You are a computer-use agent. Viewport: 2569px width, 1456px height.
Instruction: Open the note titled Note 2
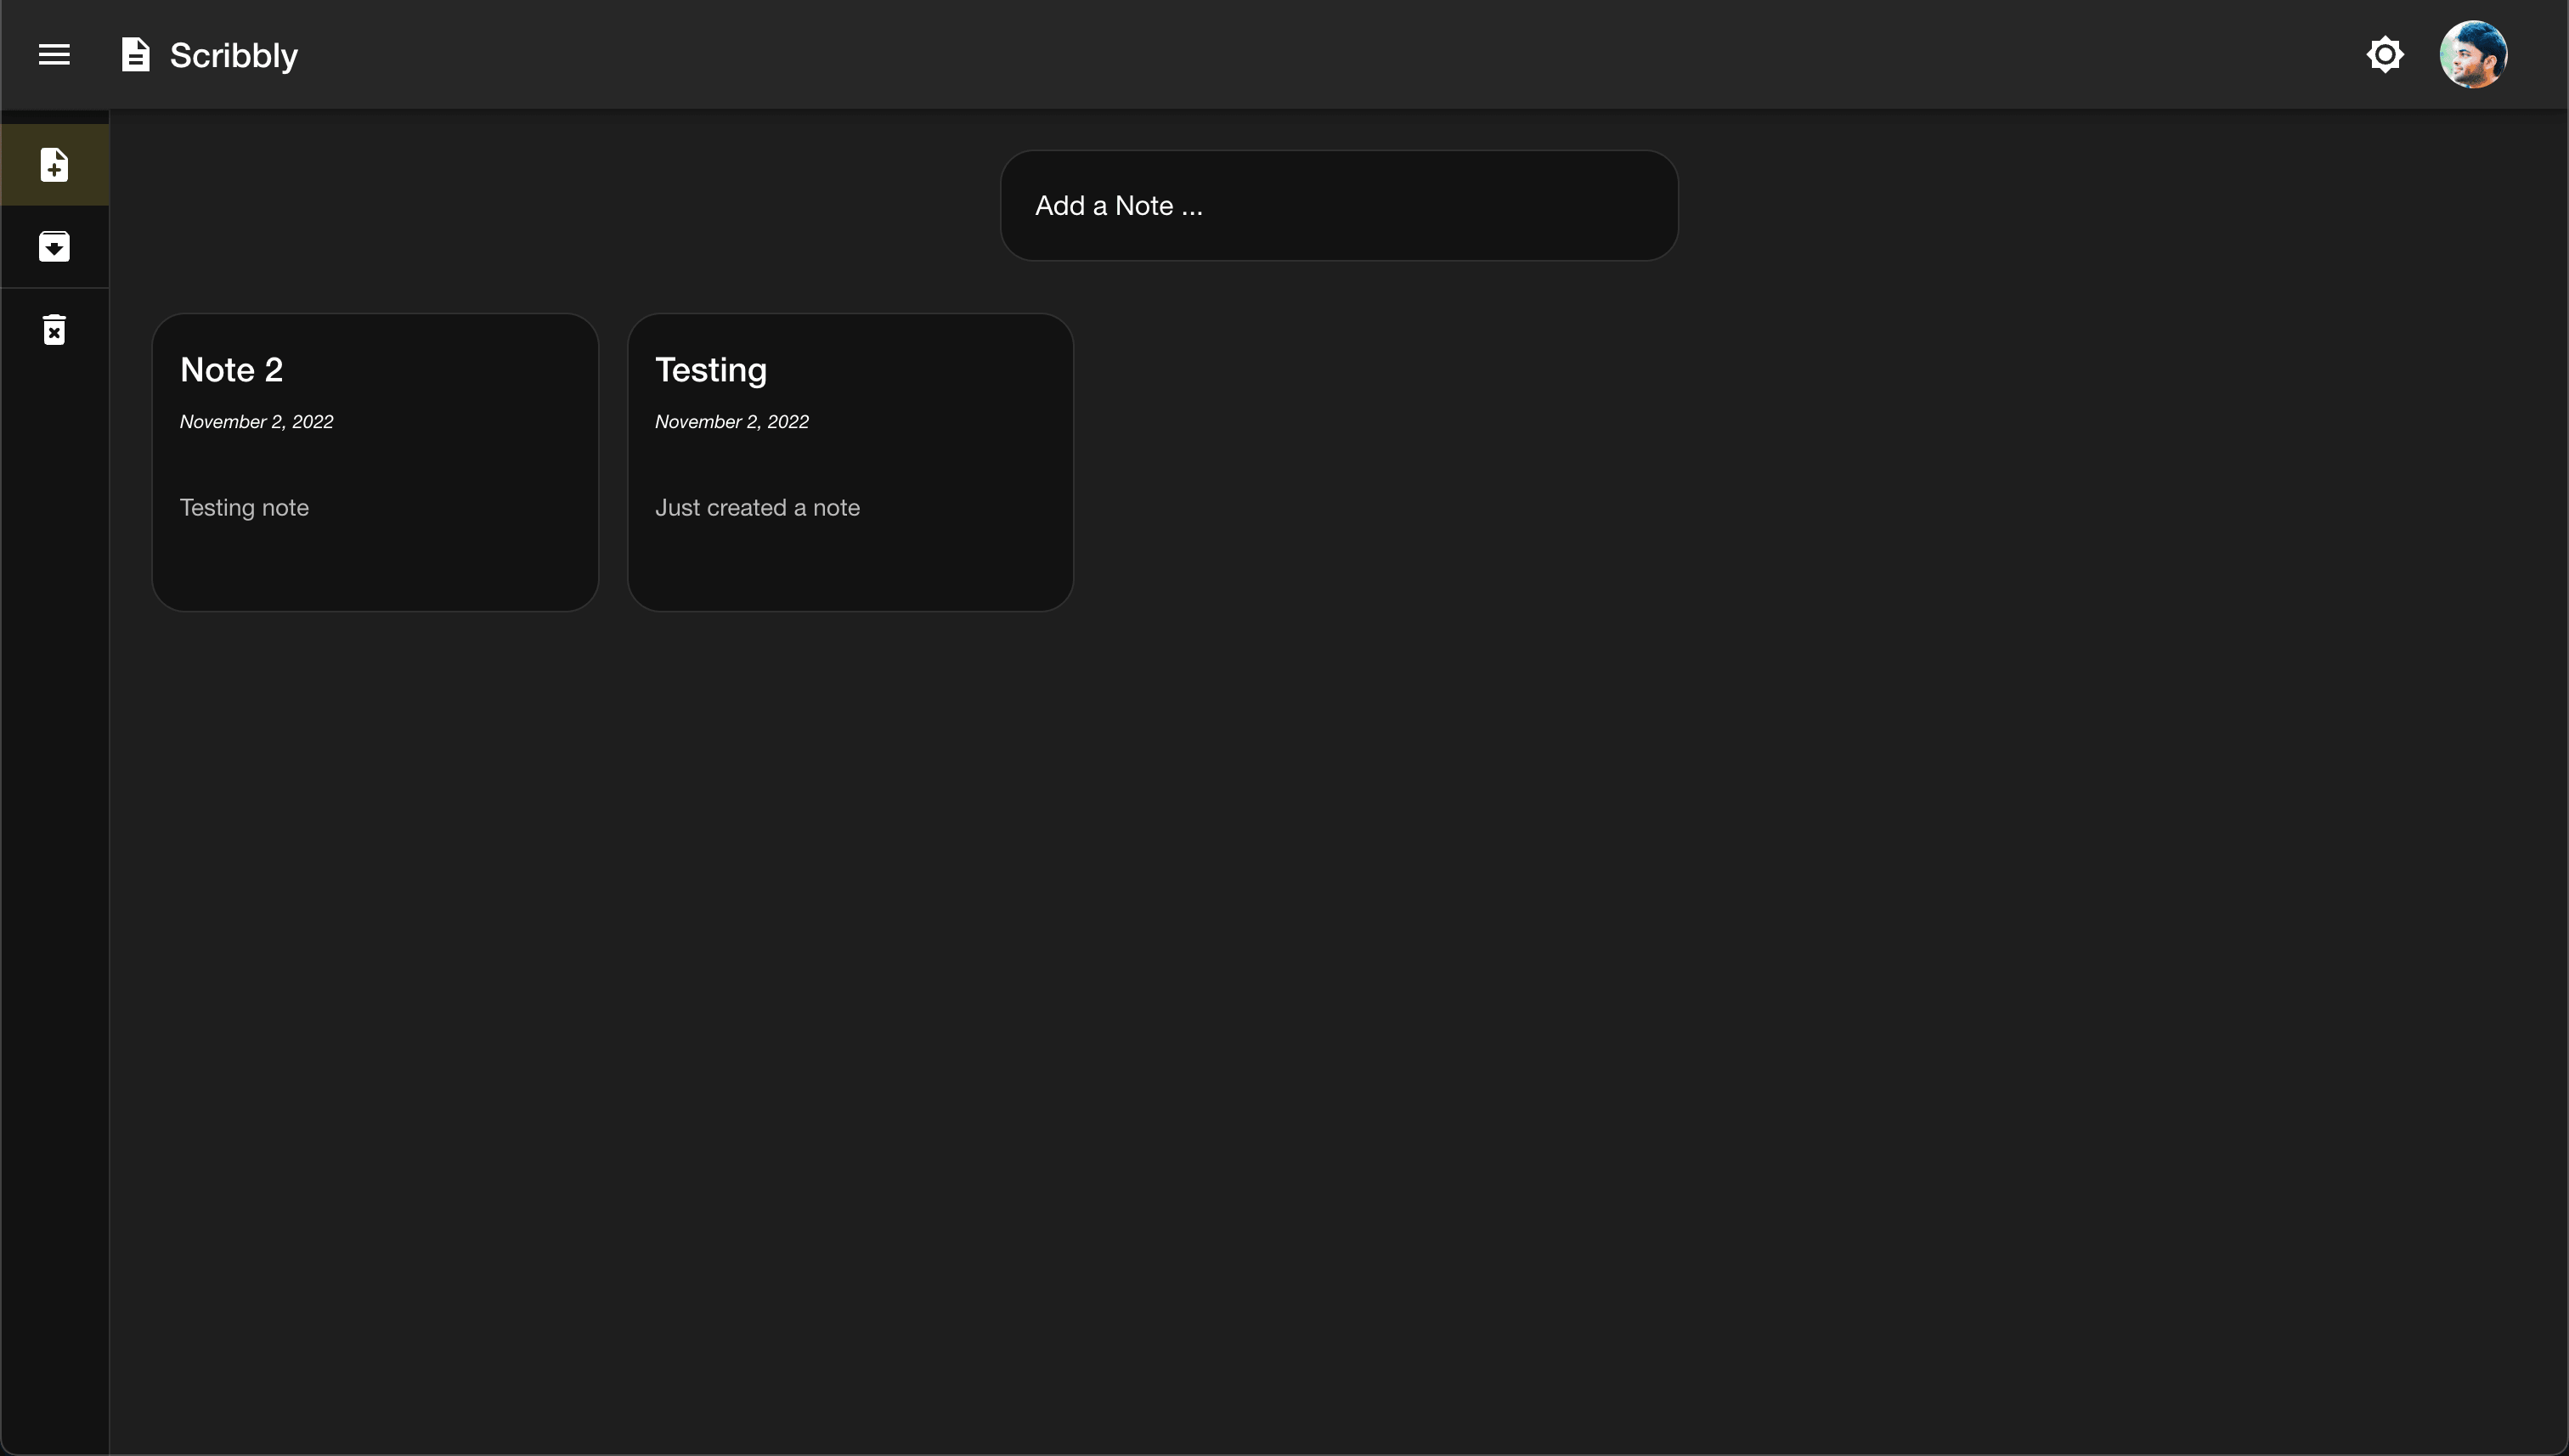pyautogui.click(x=374, y=461)
